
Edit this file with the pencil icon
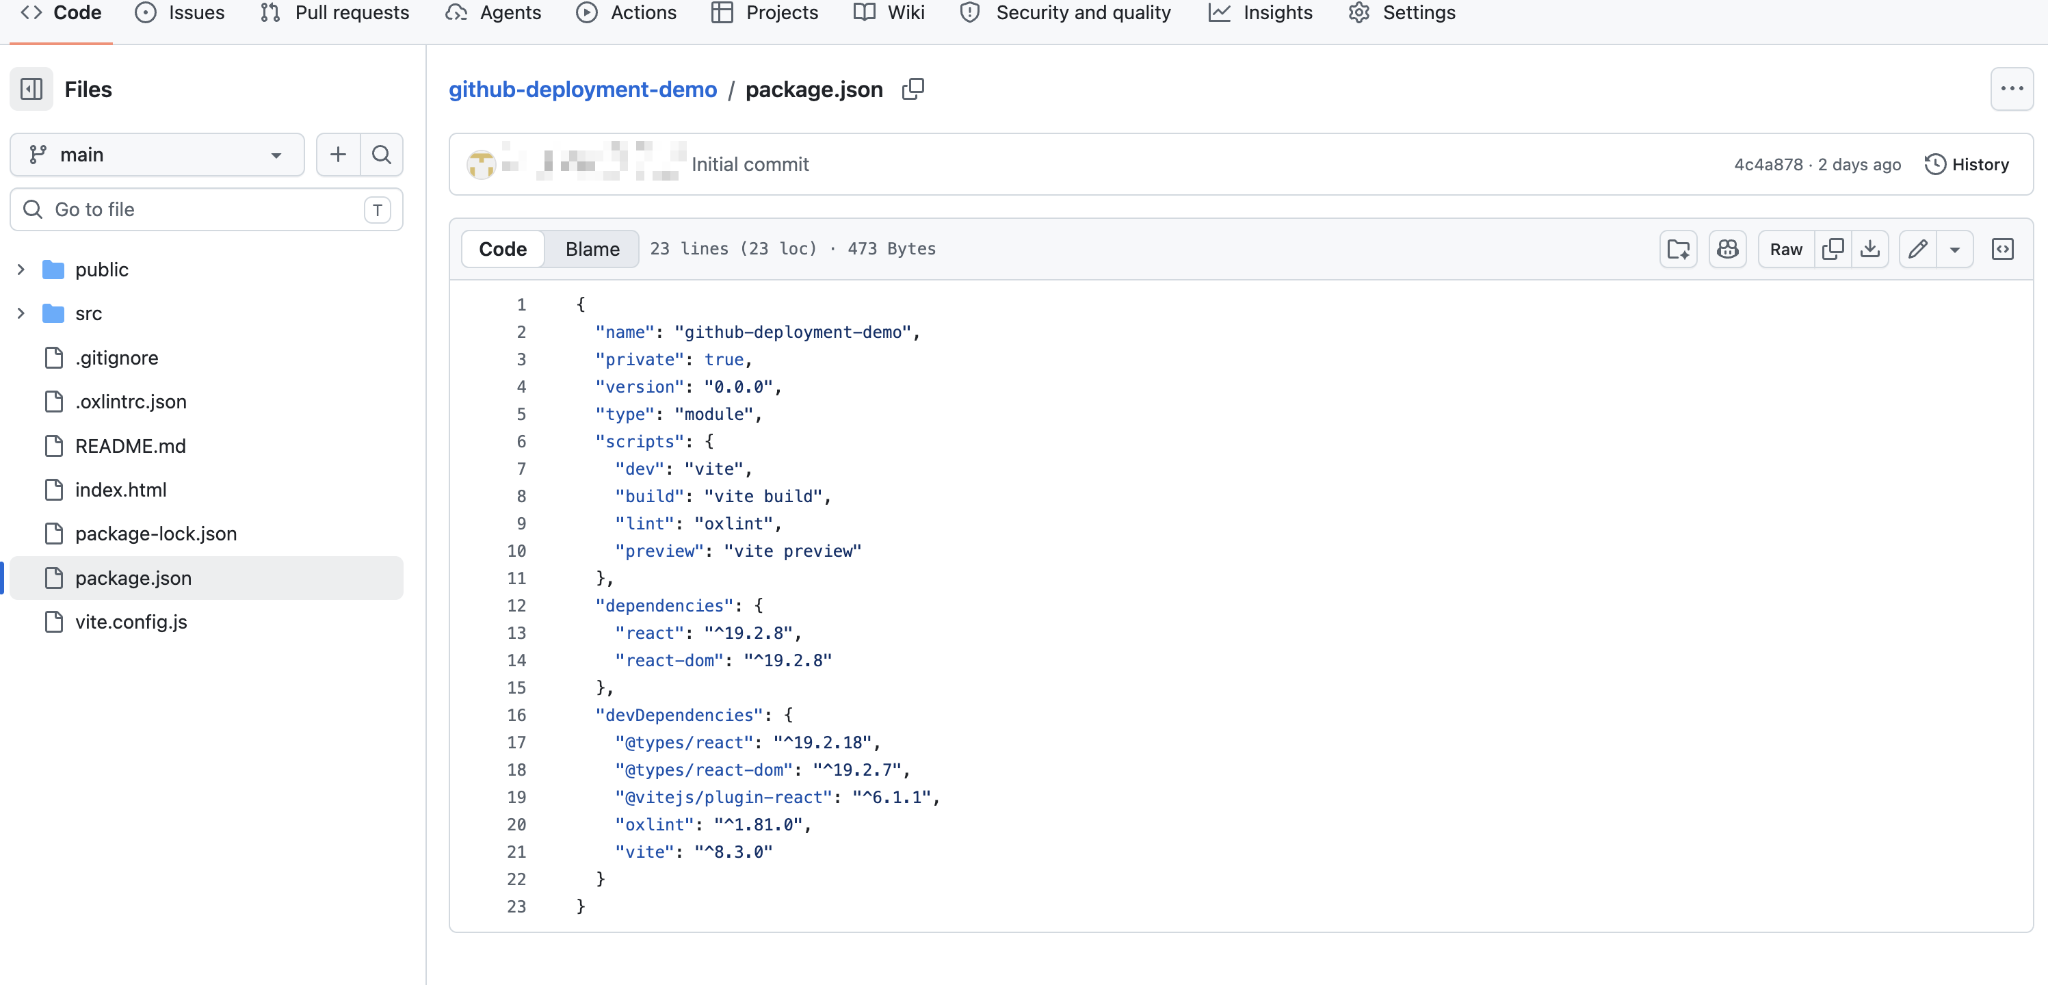click(1918, 249)
